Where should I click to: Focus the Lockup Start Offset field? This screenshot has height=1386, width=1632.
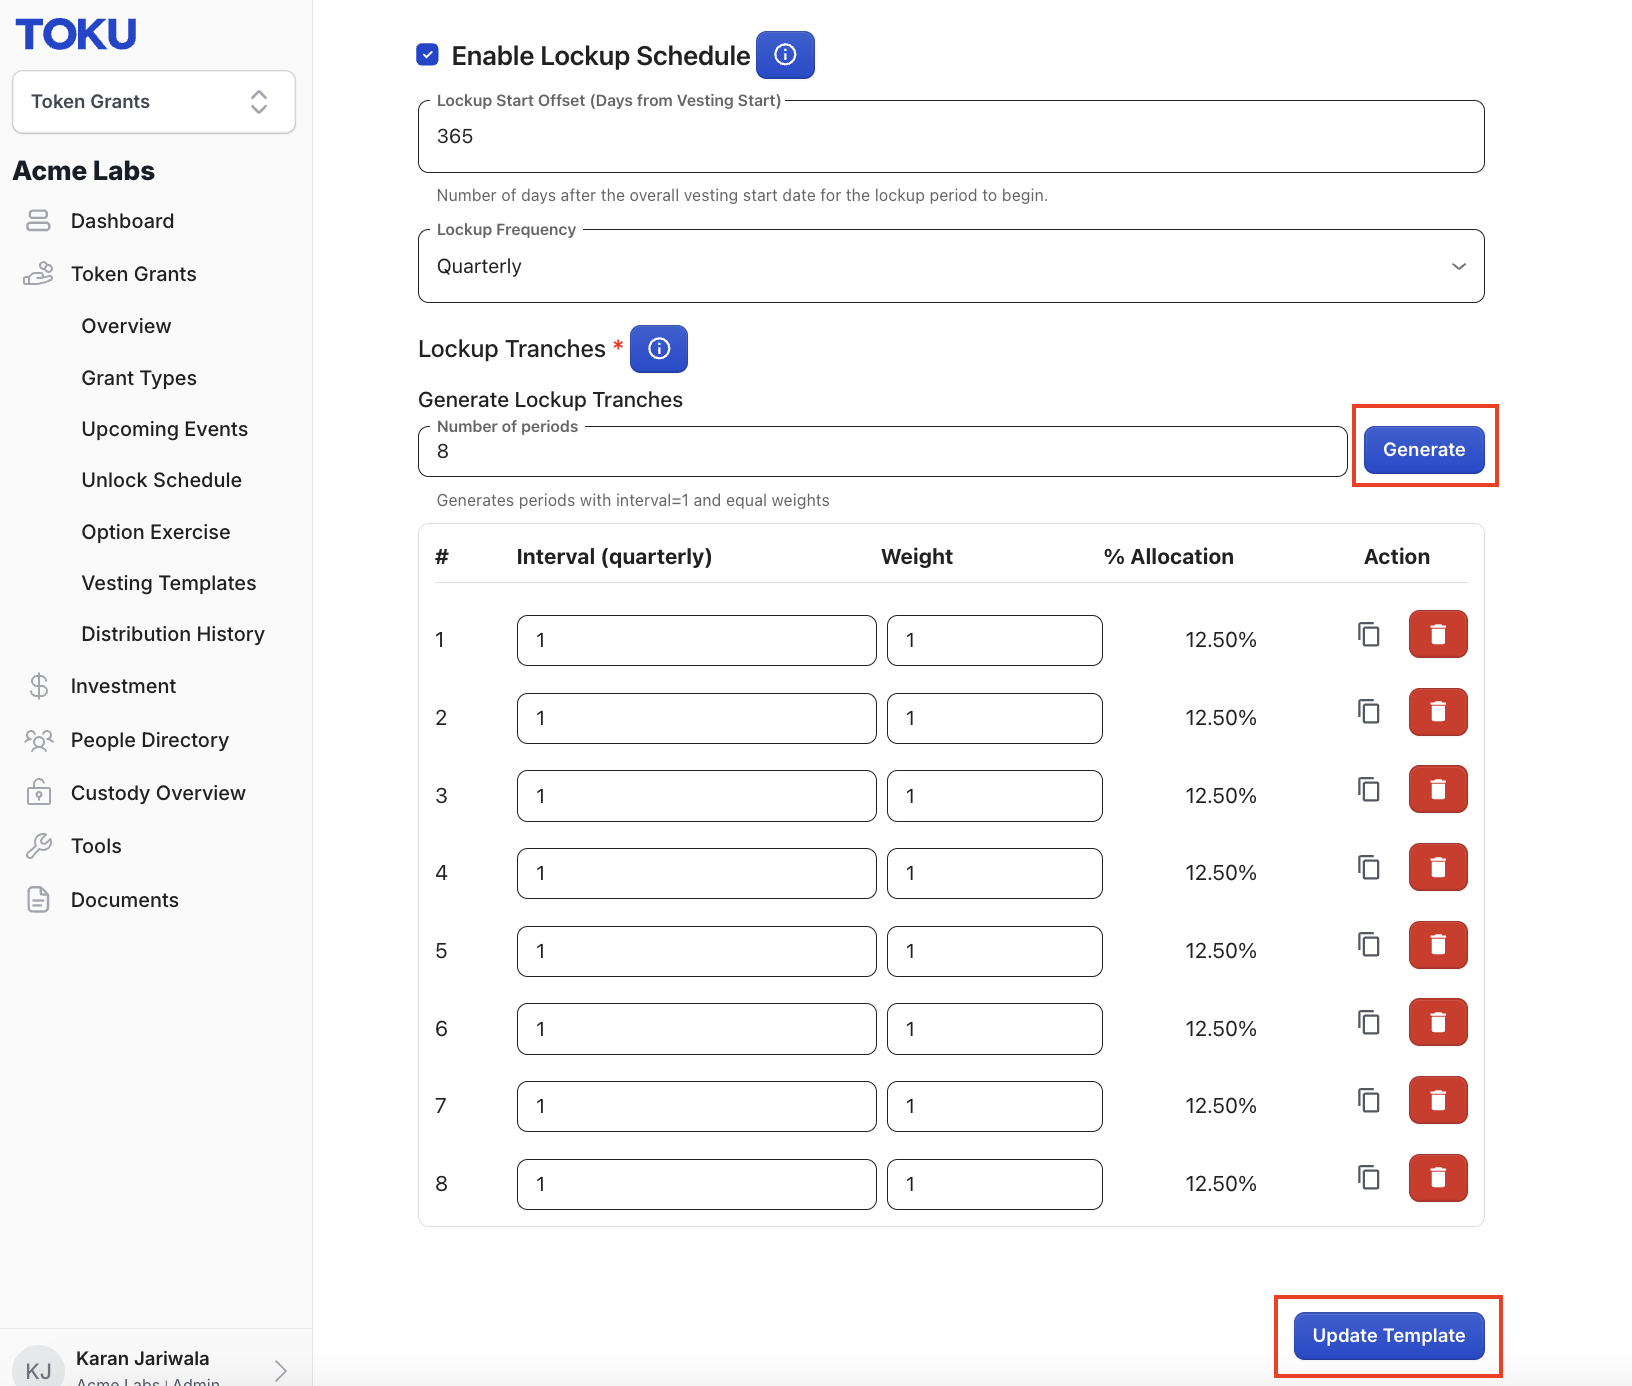pos(951,136)
